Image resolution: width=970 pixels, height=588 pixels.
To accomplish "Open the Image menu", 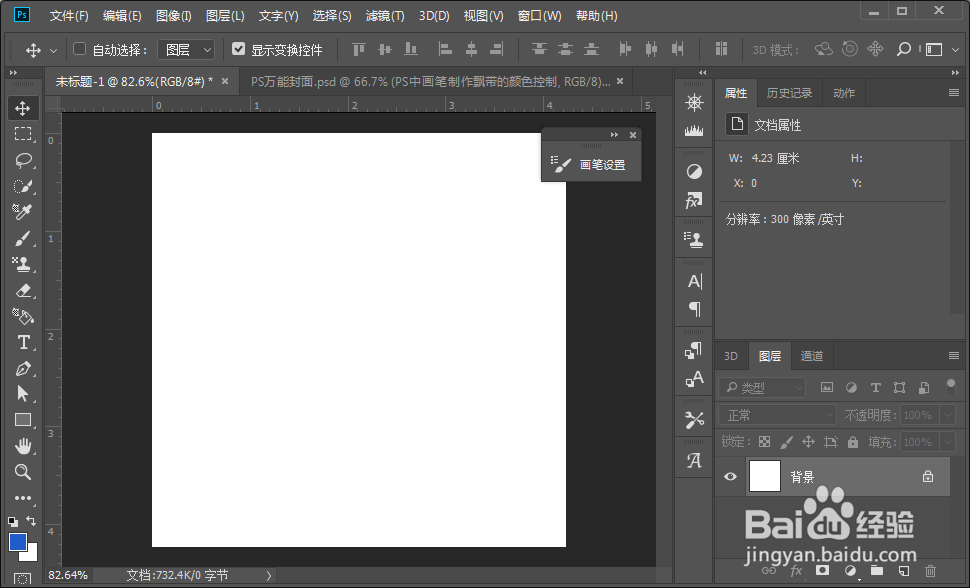I will click(173, 16).
